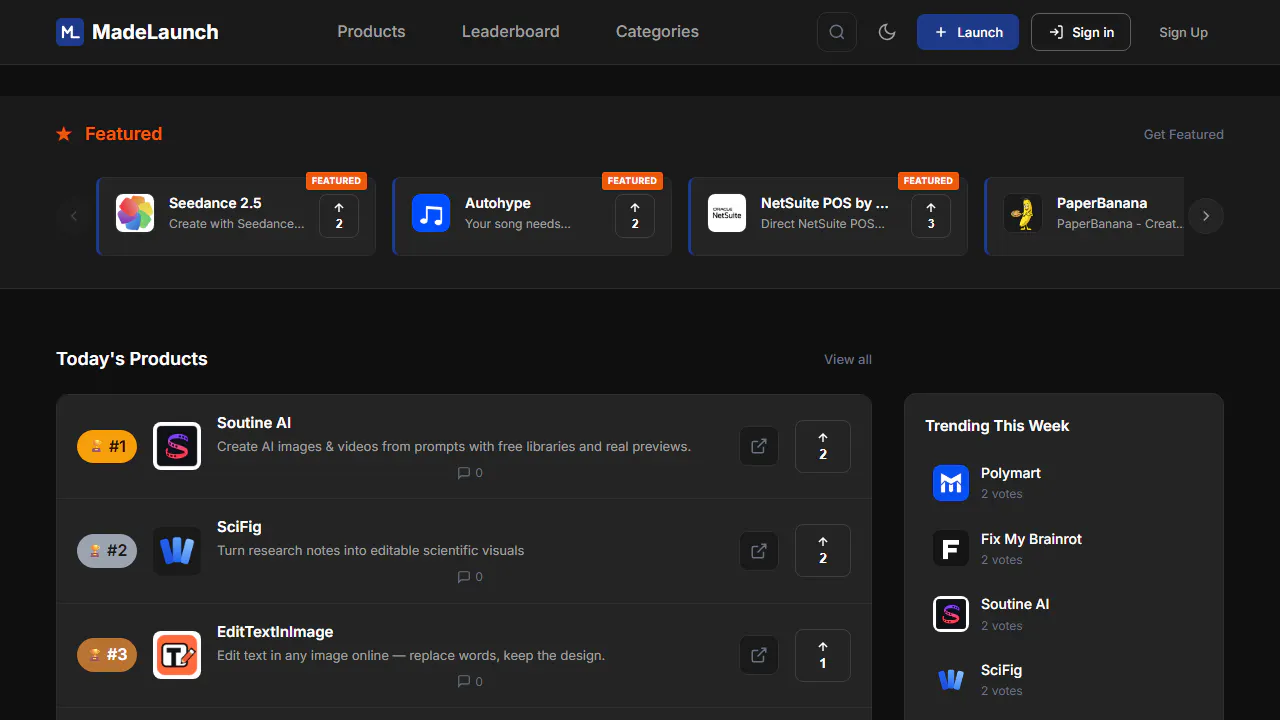Click Fix My Brainrot trending icon
Image resolution: width=1280 pixels, height=720 pixels.
pos(951,548)
